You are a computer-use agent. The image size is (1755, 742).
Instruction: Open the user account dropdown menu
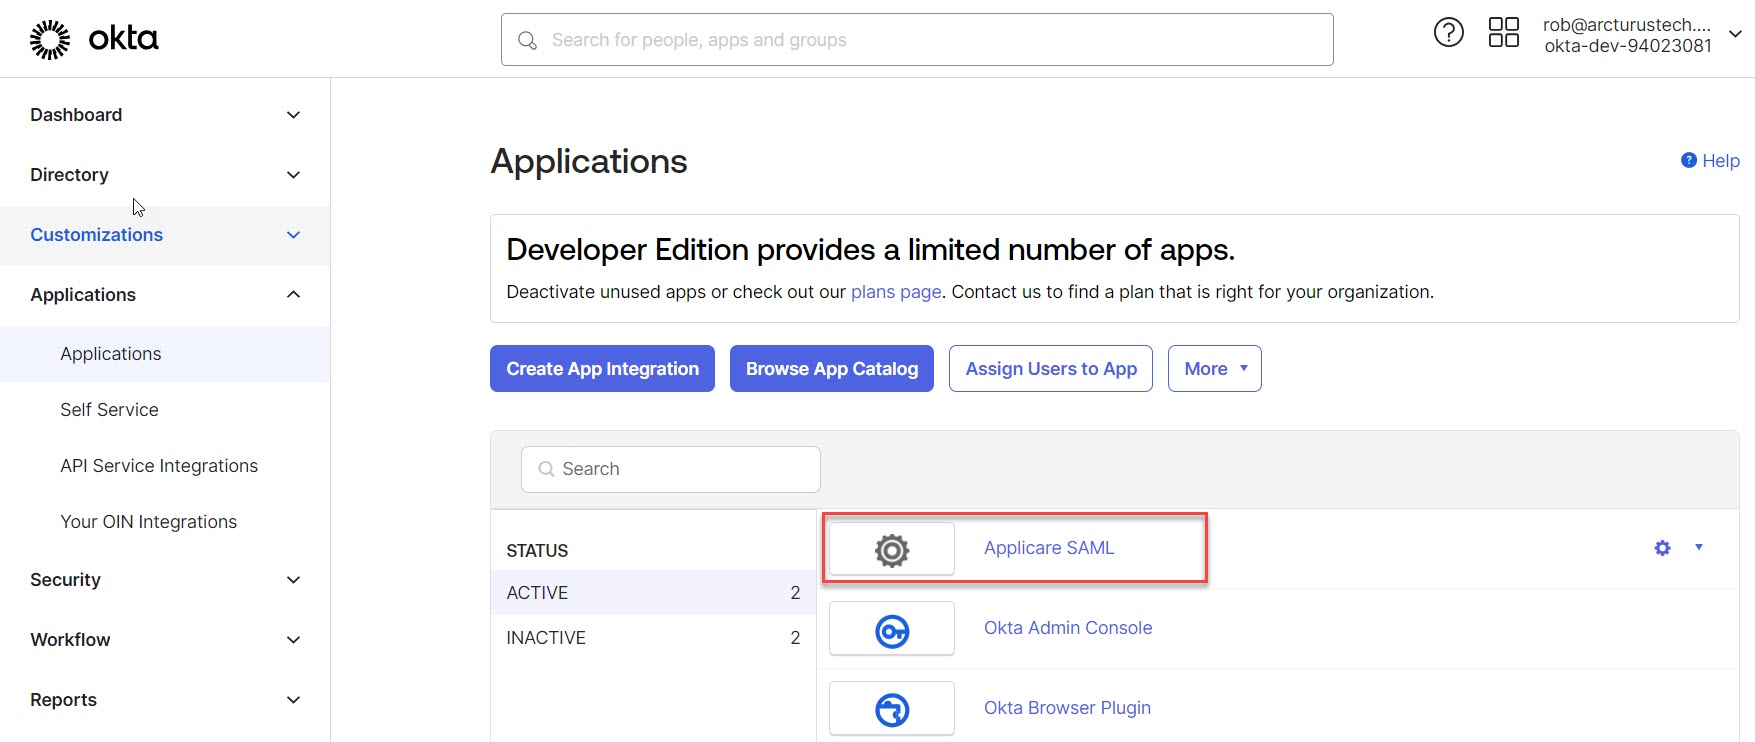tap(1735, 35)
